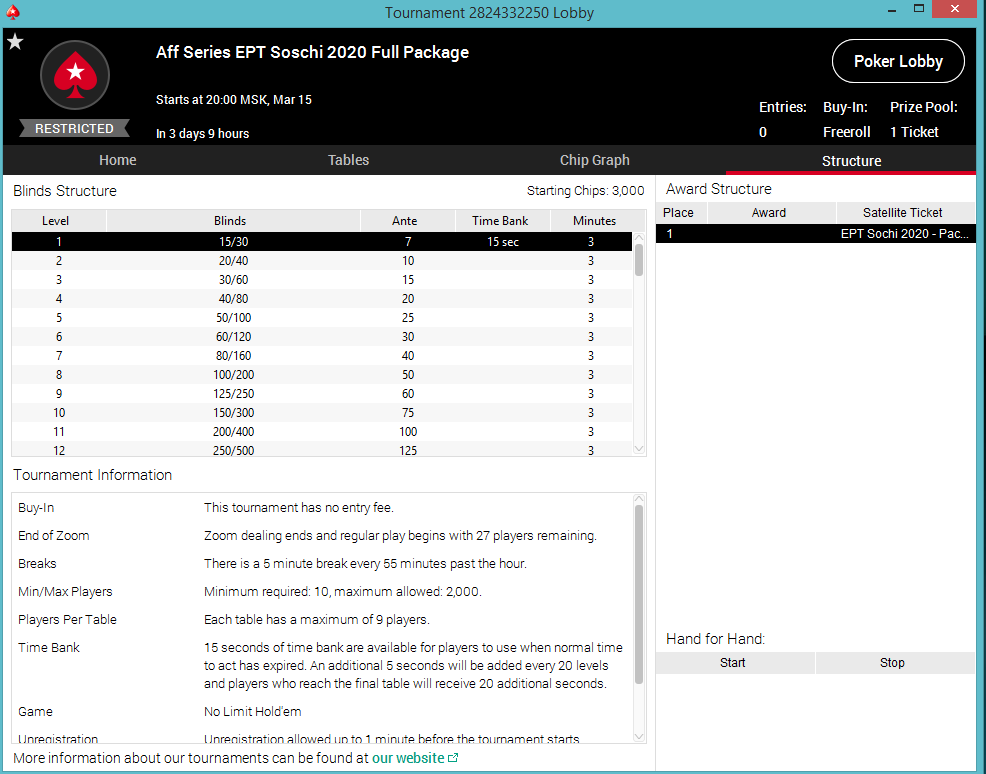Viewport: 986px width, 774px height.
Task: Switch to the Tables tab
Action: pos(348,160)
